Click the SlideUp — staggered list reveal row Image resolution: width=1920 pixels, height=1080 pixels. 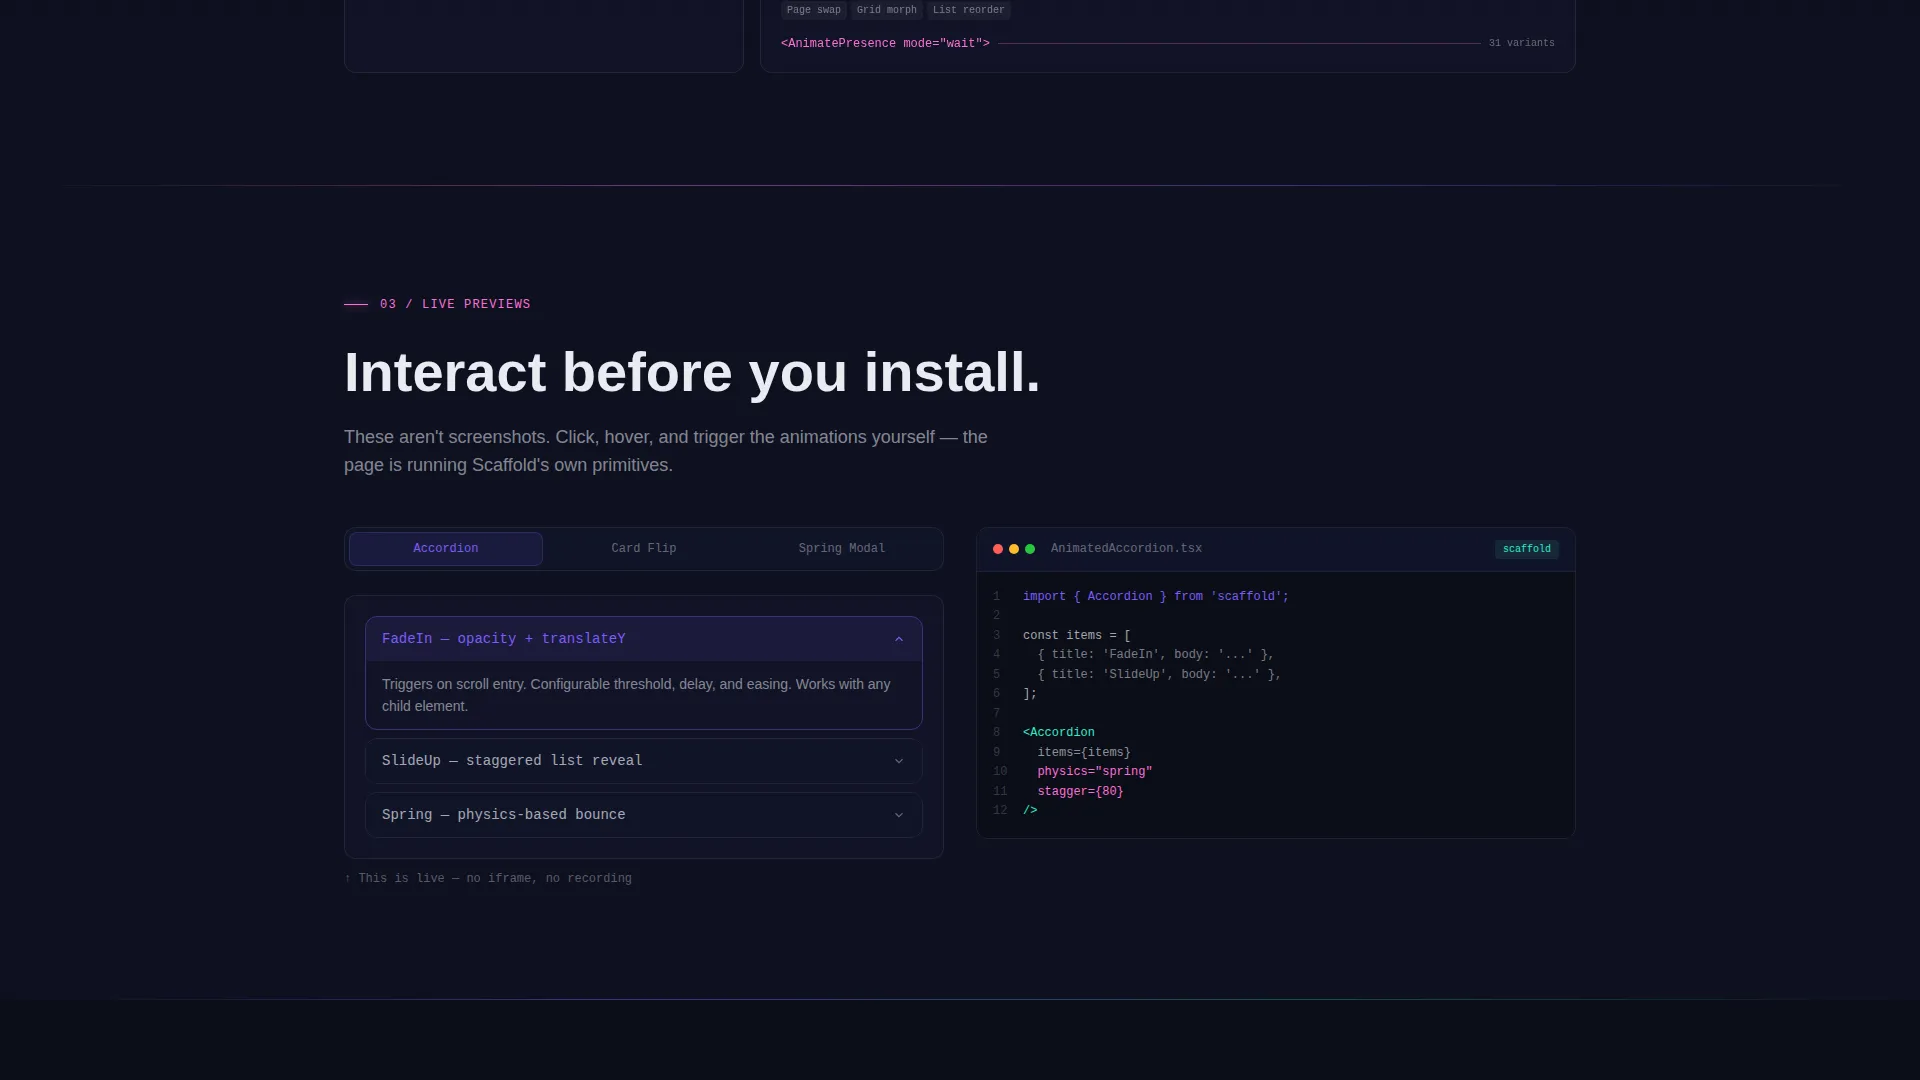coord(644,761)
